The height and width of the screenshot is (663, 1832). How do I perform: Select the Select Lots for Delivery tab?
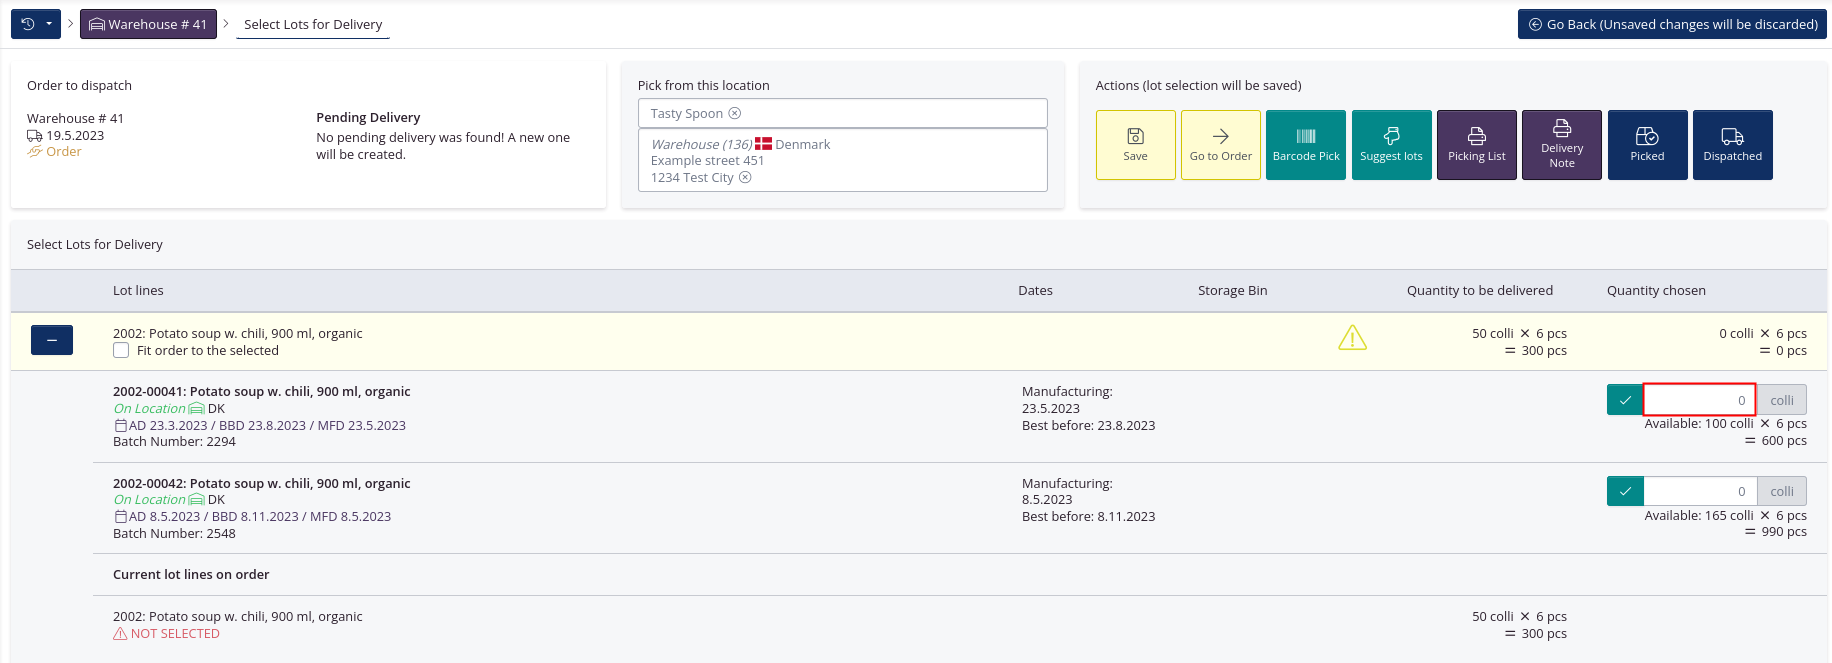(x=313, y=24)
